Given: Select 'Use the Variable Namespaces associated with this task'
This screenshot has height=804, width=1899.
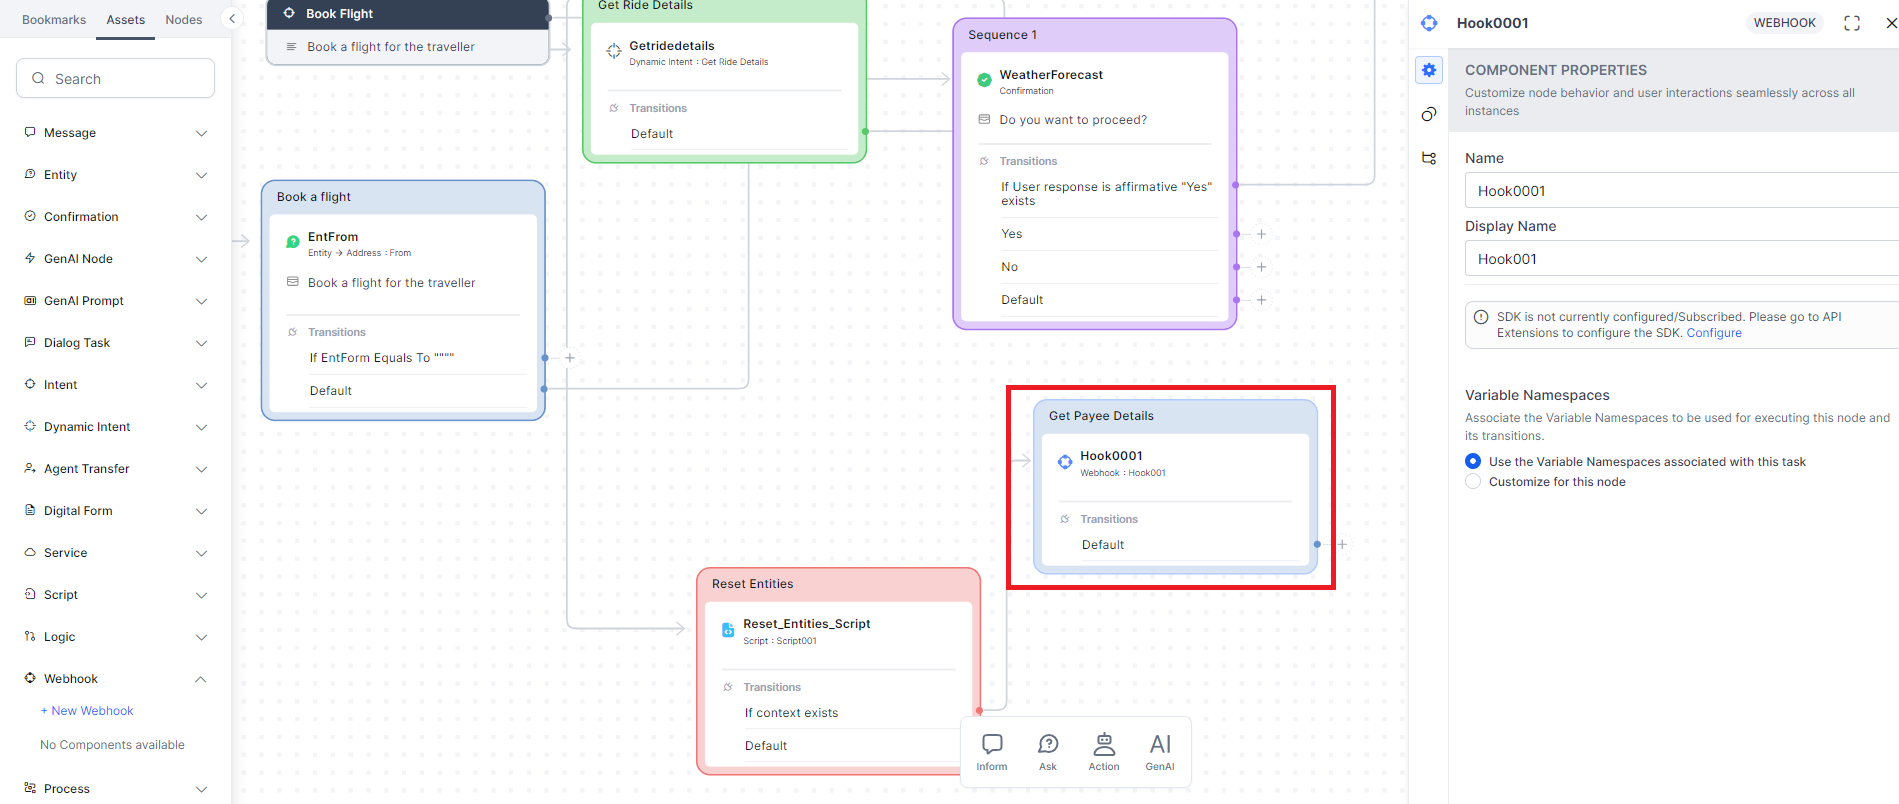Looking at the screenshot, I should point(1473,461).
